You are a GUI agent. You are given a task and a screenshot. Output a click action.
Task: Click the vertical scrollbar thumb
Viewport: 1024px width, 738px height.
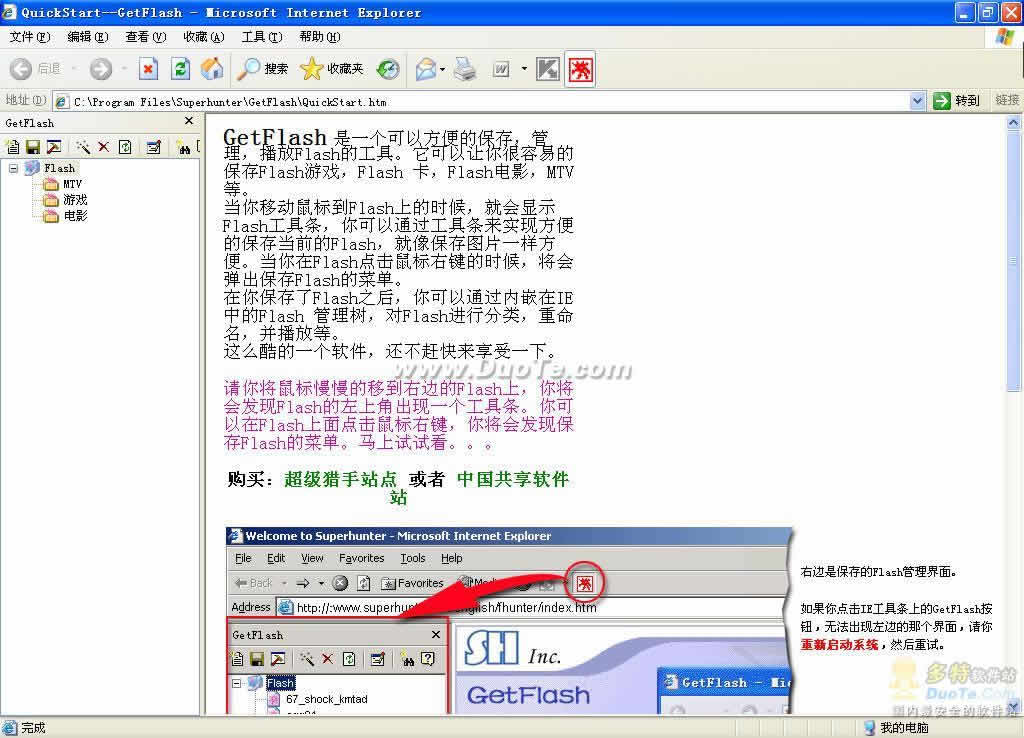click(x=1013, y=261)
